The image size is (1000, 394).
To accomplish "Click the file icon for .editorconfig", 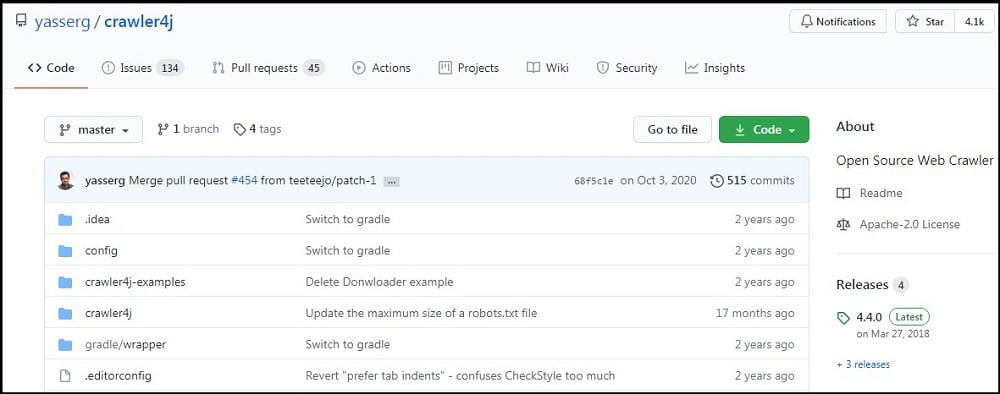I will coord(64,376).
